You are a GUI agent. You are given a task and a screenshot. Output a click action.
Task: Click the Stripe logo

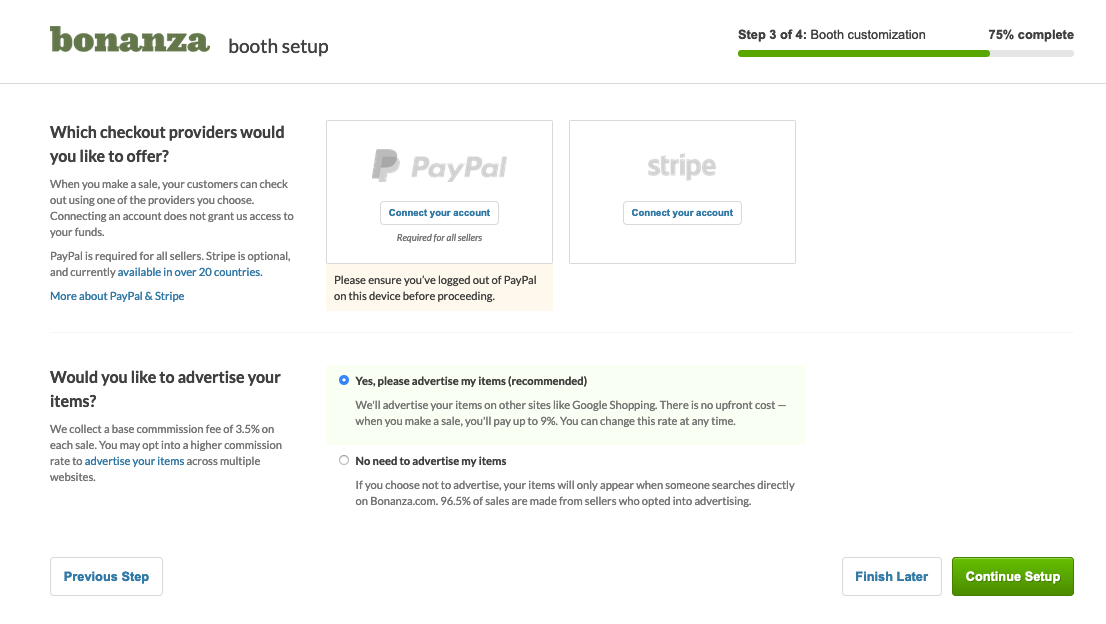coord(681,166)
